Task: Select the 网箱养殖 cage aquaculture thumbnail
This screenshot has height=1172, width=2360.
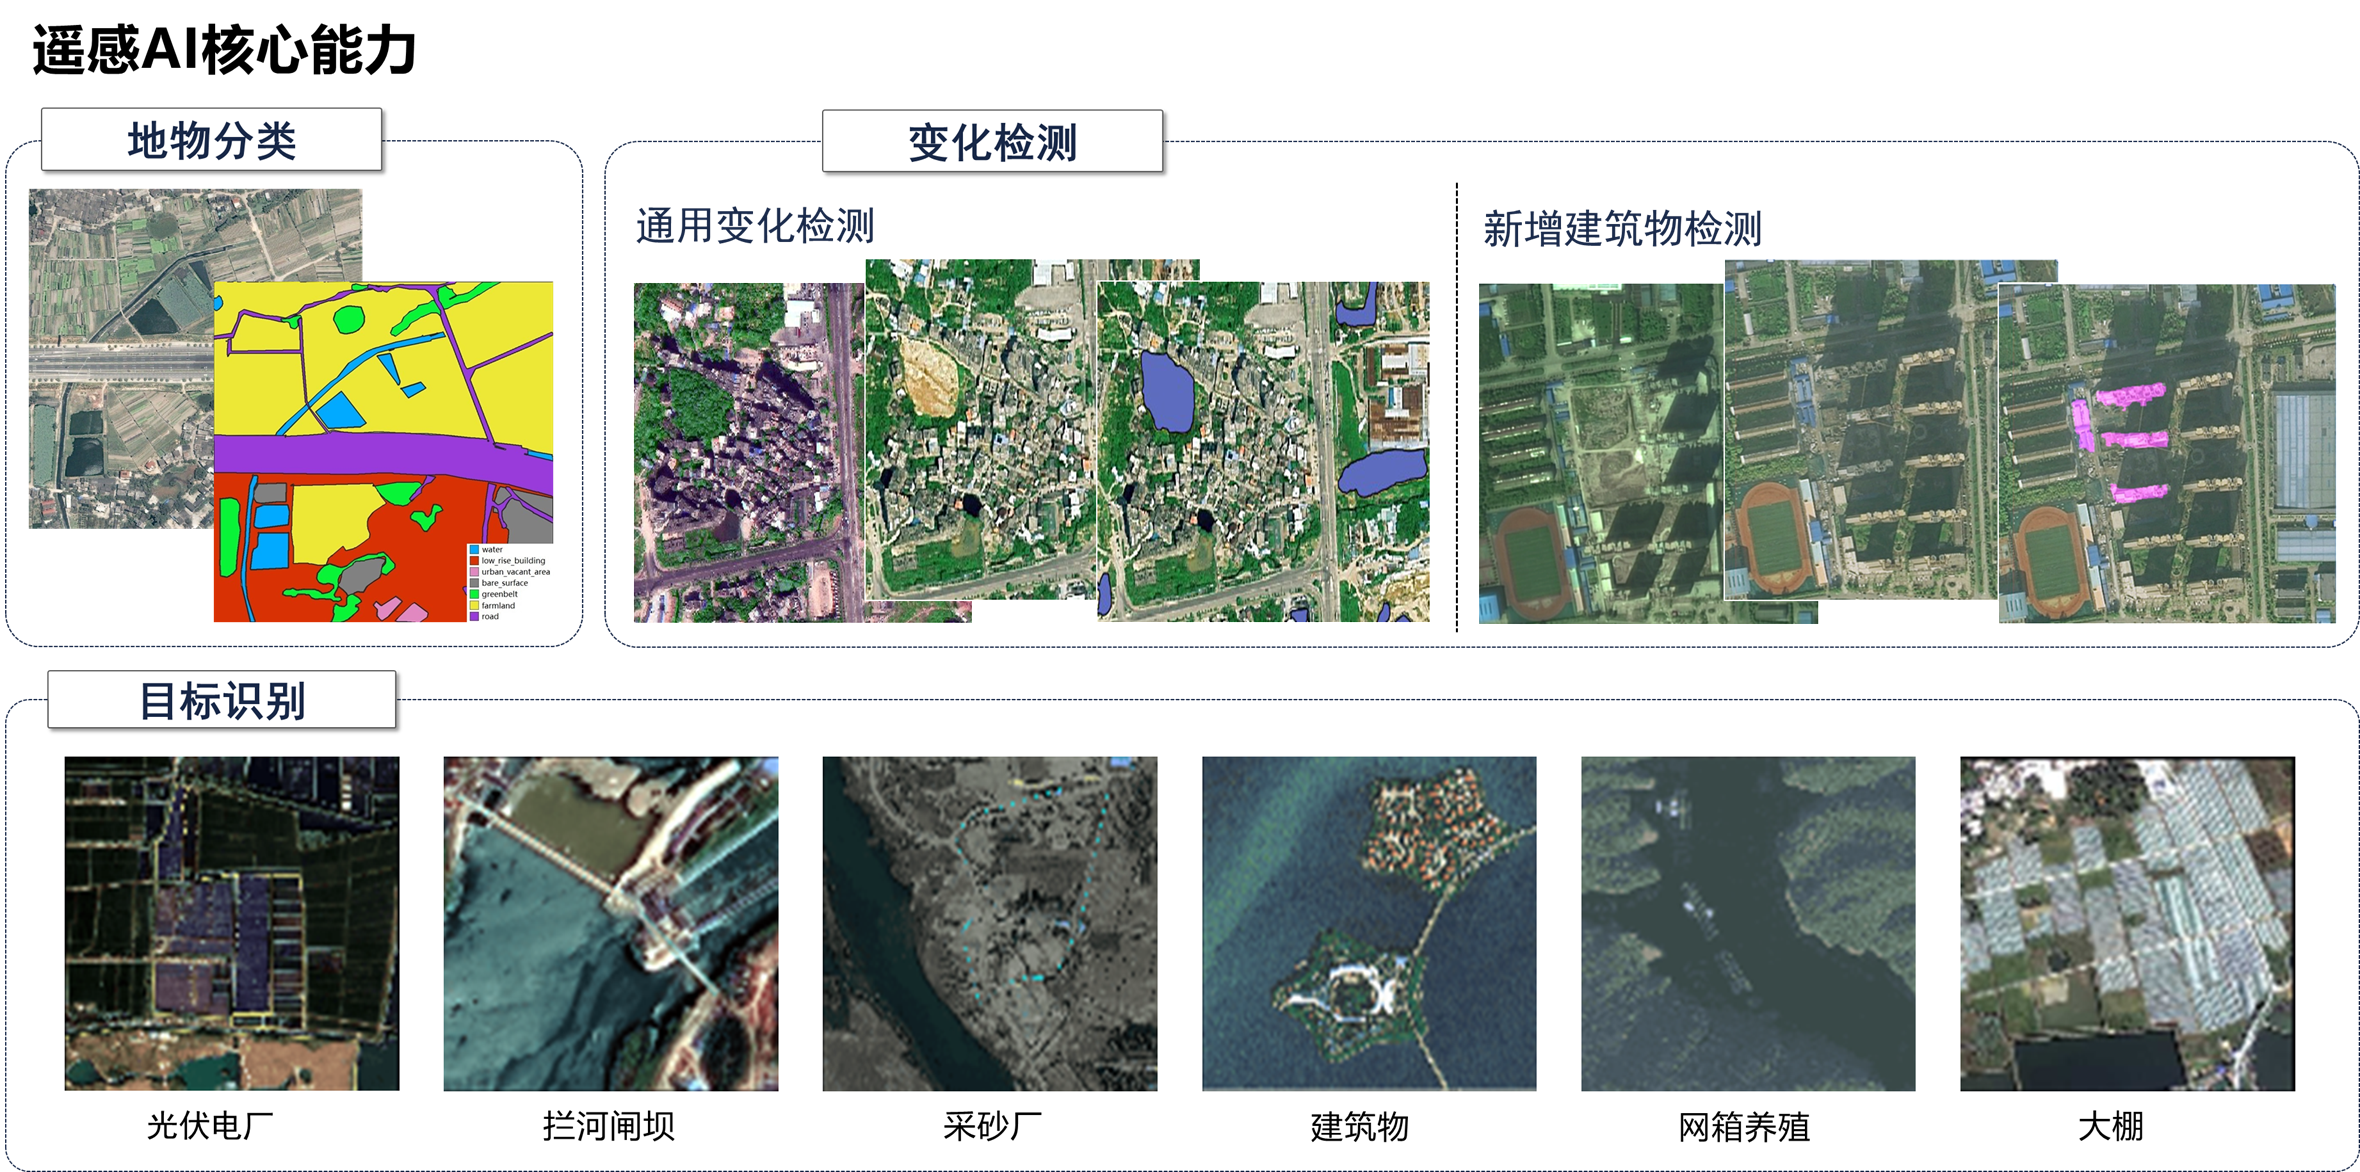Action: pyautogui.click(x=1748, y=923)
